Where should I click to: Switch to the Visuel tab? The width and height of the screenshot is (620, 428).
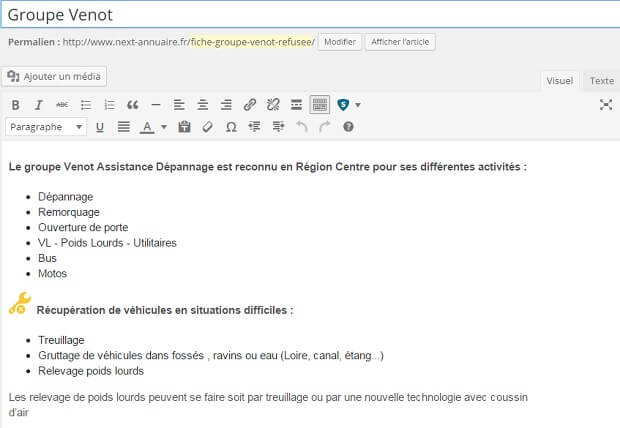[560, 81]
